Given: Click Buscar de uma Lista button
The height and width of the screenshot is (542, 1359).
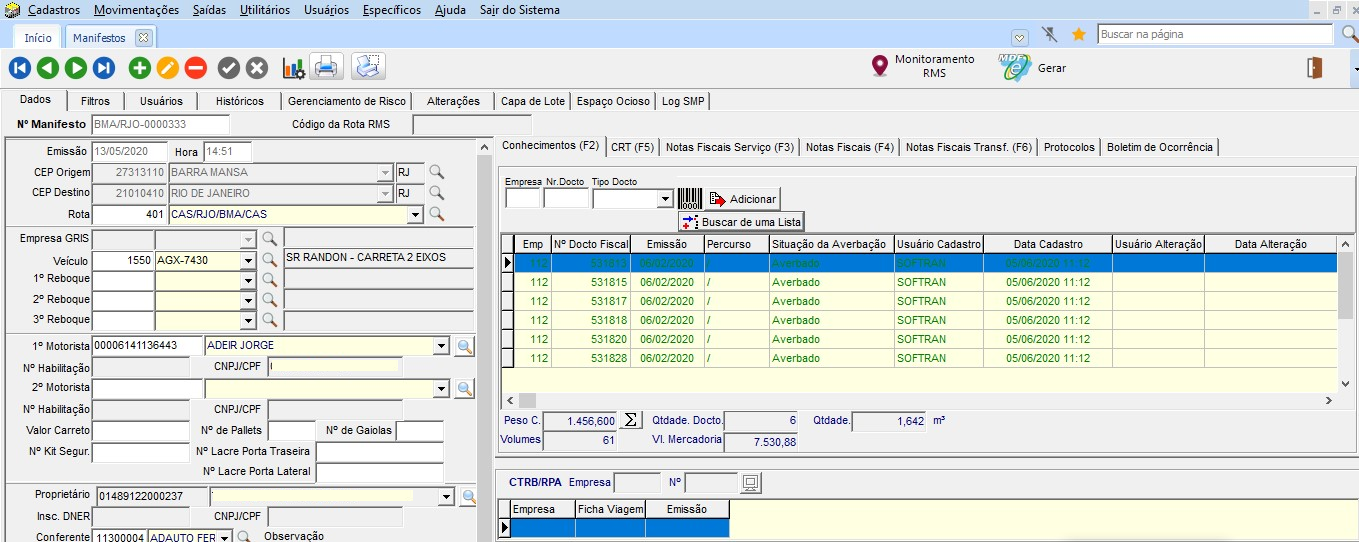Looking at the screenshot, I should (x=743, y=221).
